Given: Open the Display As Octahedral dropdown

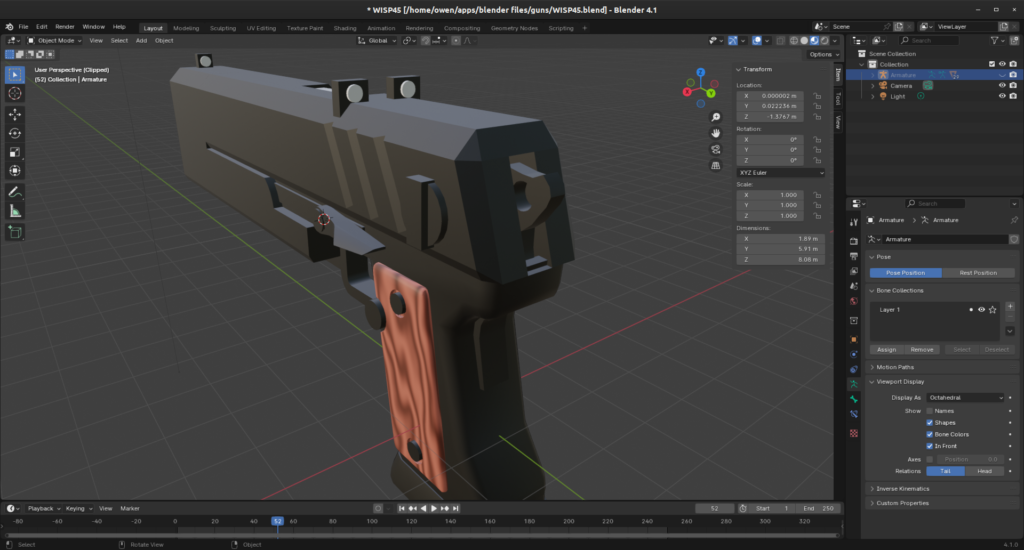Looking at the screenshot, I should tap(965, 397).
